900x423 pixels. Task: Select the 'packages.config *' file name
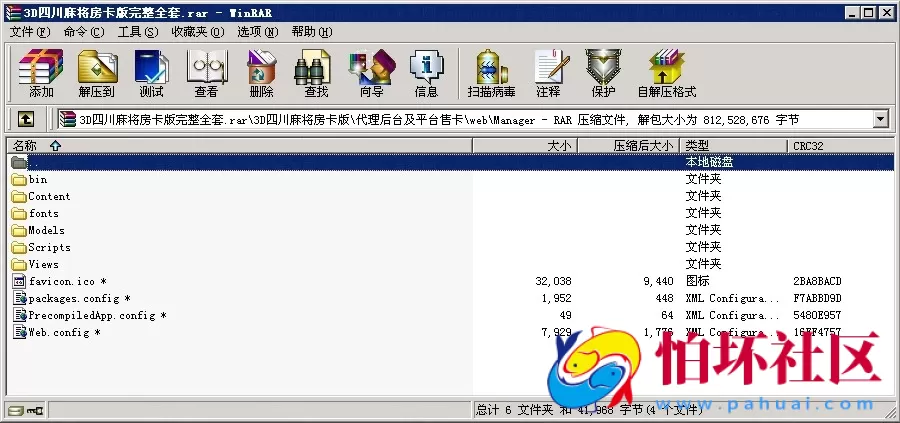point(79,298)
